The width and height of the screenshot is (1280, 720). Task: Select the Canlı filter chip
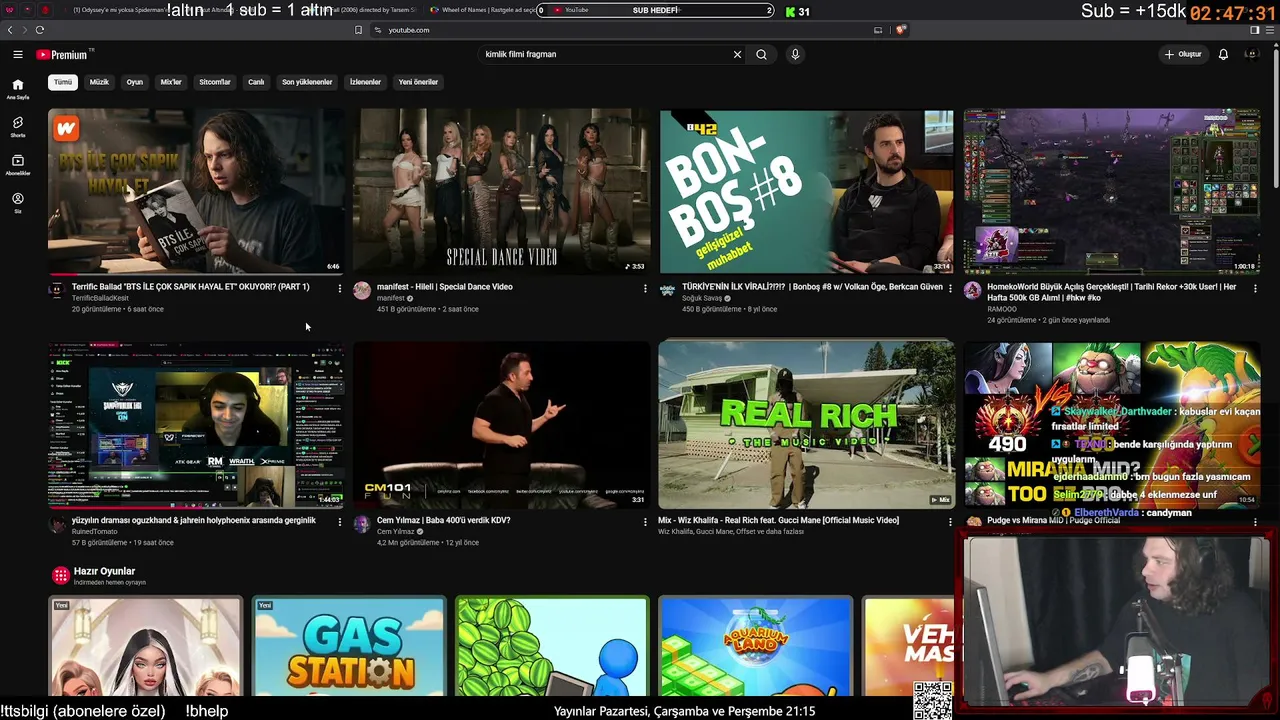tap(256, 82)
